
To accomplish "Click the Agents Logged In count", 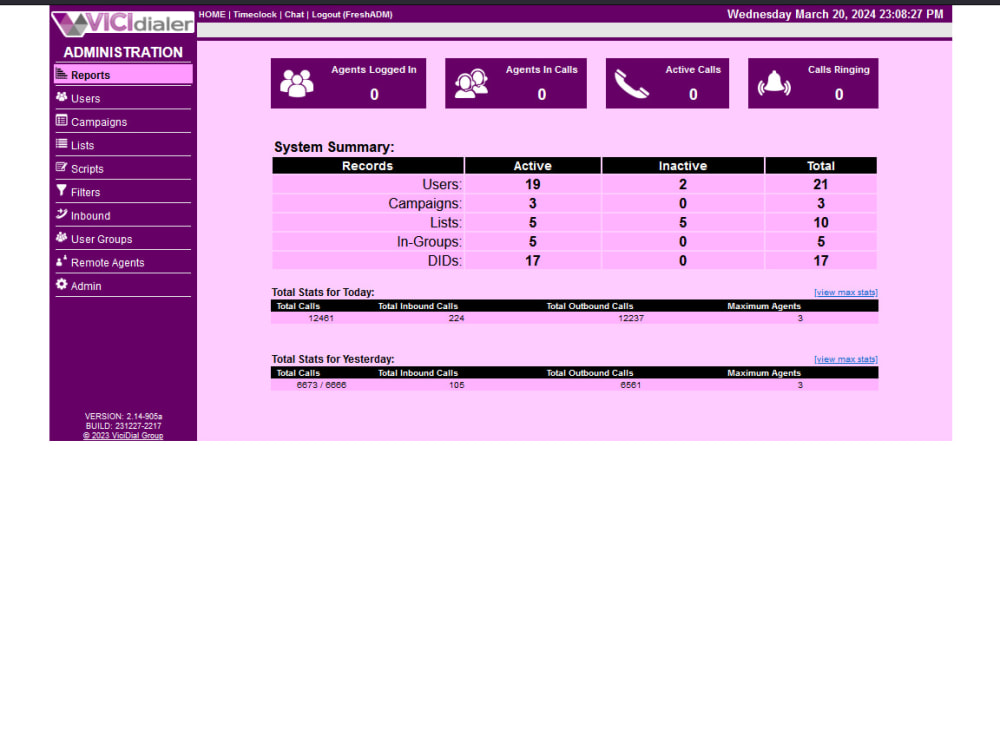I will [x=374, y=94].
